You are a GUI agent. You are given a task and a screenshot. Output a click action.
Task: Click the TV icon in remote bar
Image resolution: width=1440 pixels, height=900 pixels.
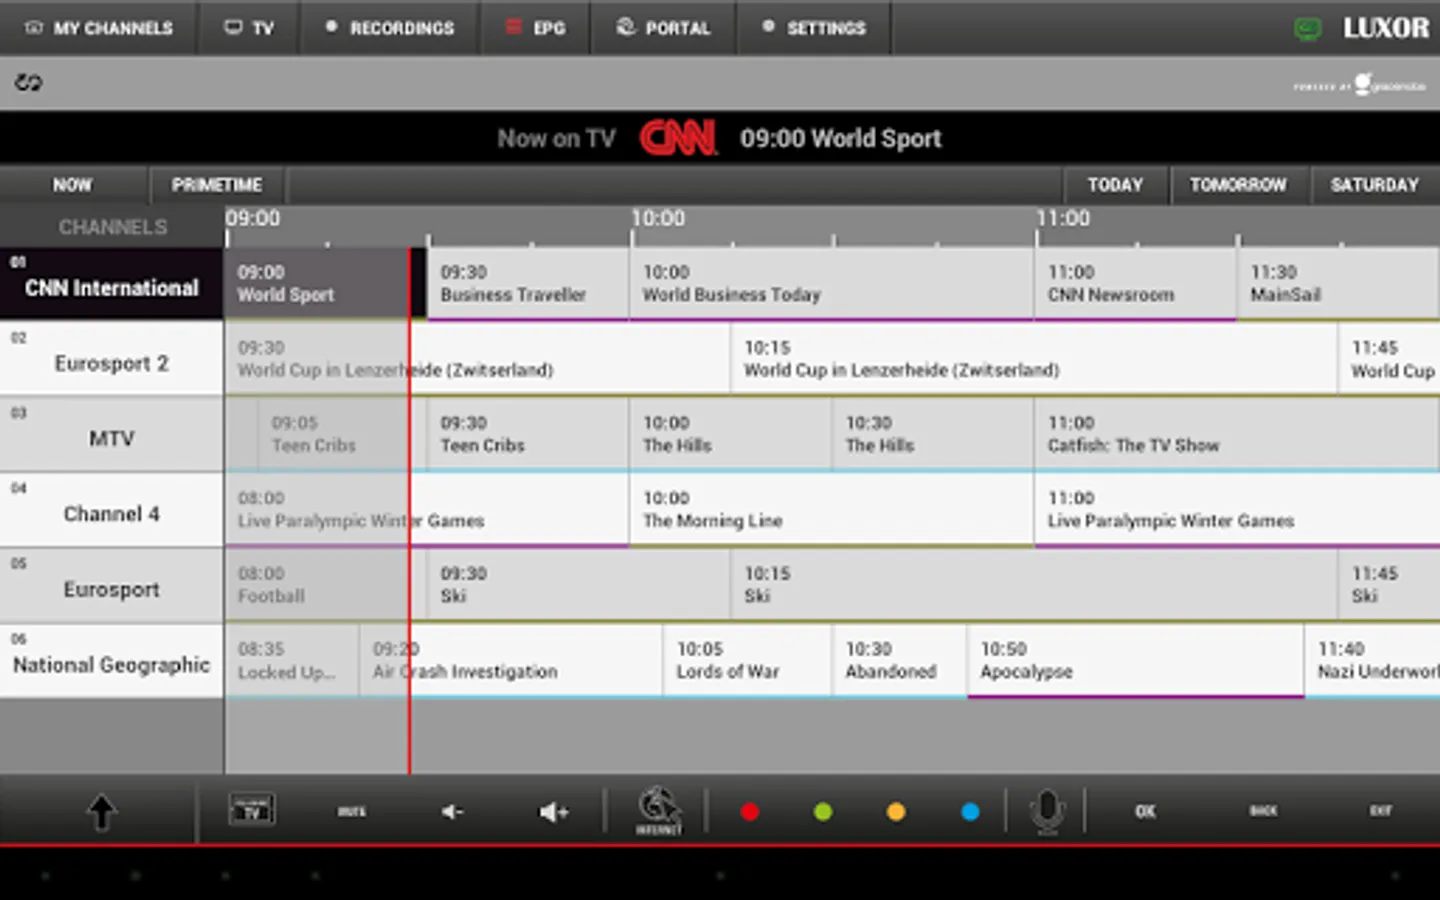(x=252, y=810)
